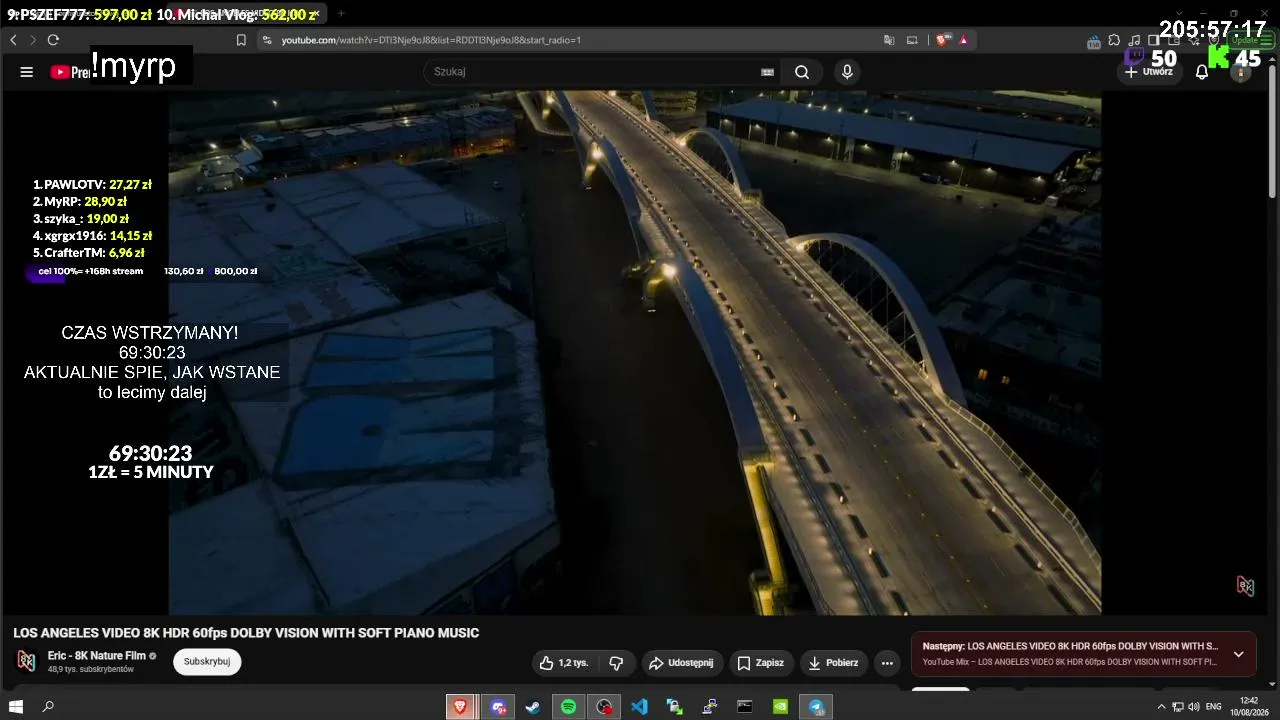Open the more actions three-dot menu
1280x720 pixels.
click(x=887, y=663)
